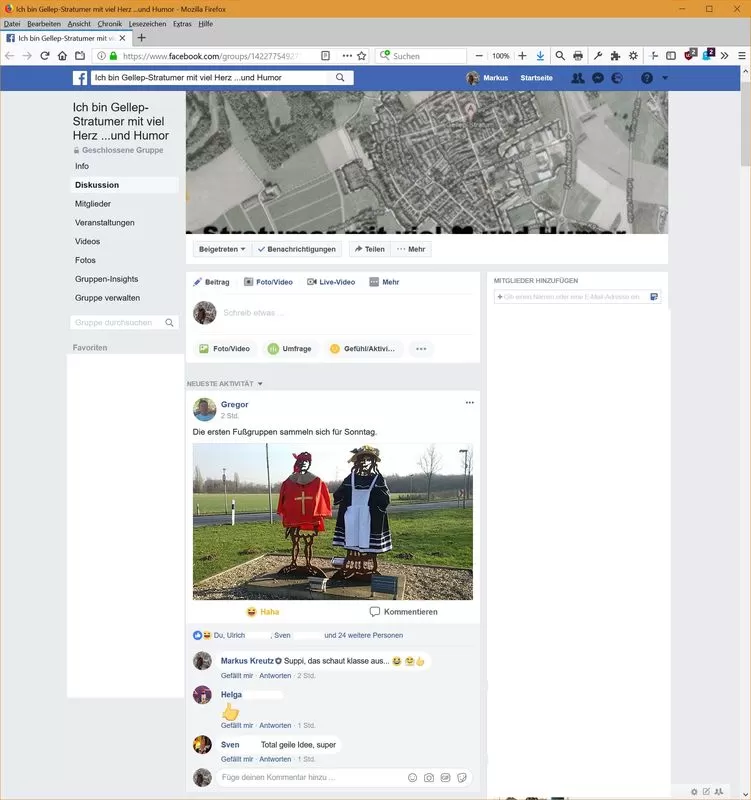
Task: Like Helga's comment with Gefällt mir
Action: [x=236, y=725]
